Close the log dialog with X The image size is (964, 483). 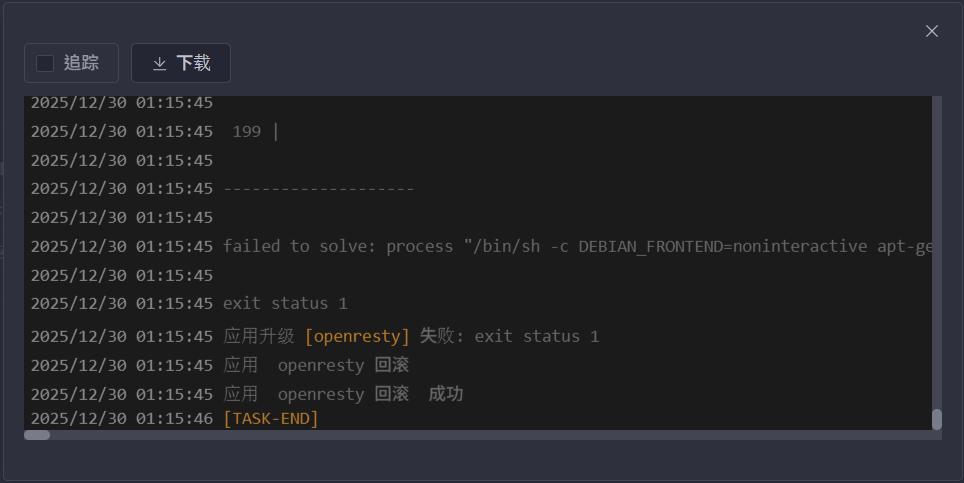932,31
